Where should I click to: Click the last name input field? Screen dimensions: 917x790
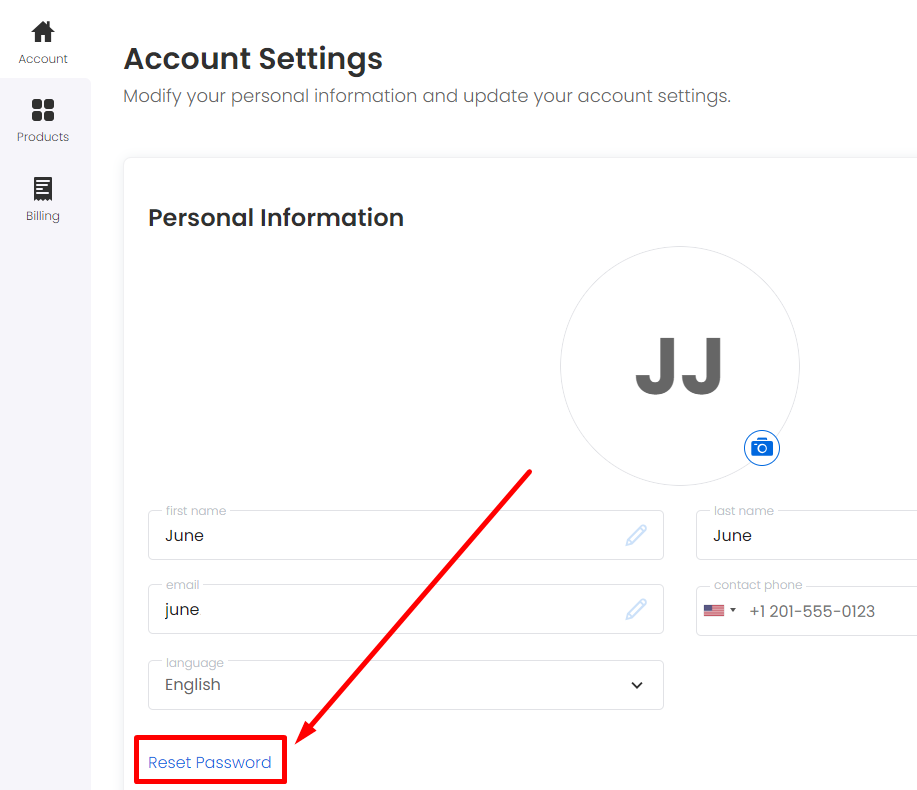click(x=806, y=535)
